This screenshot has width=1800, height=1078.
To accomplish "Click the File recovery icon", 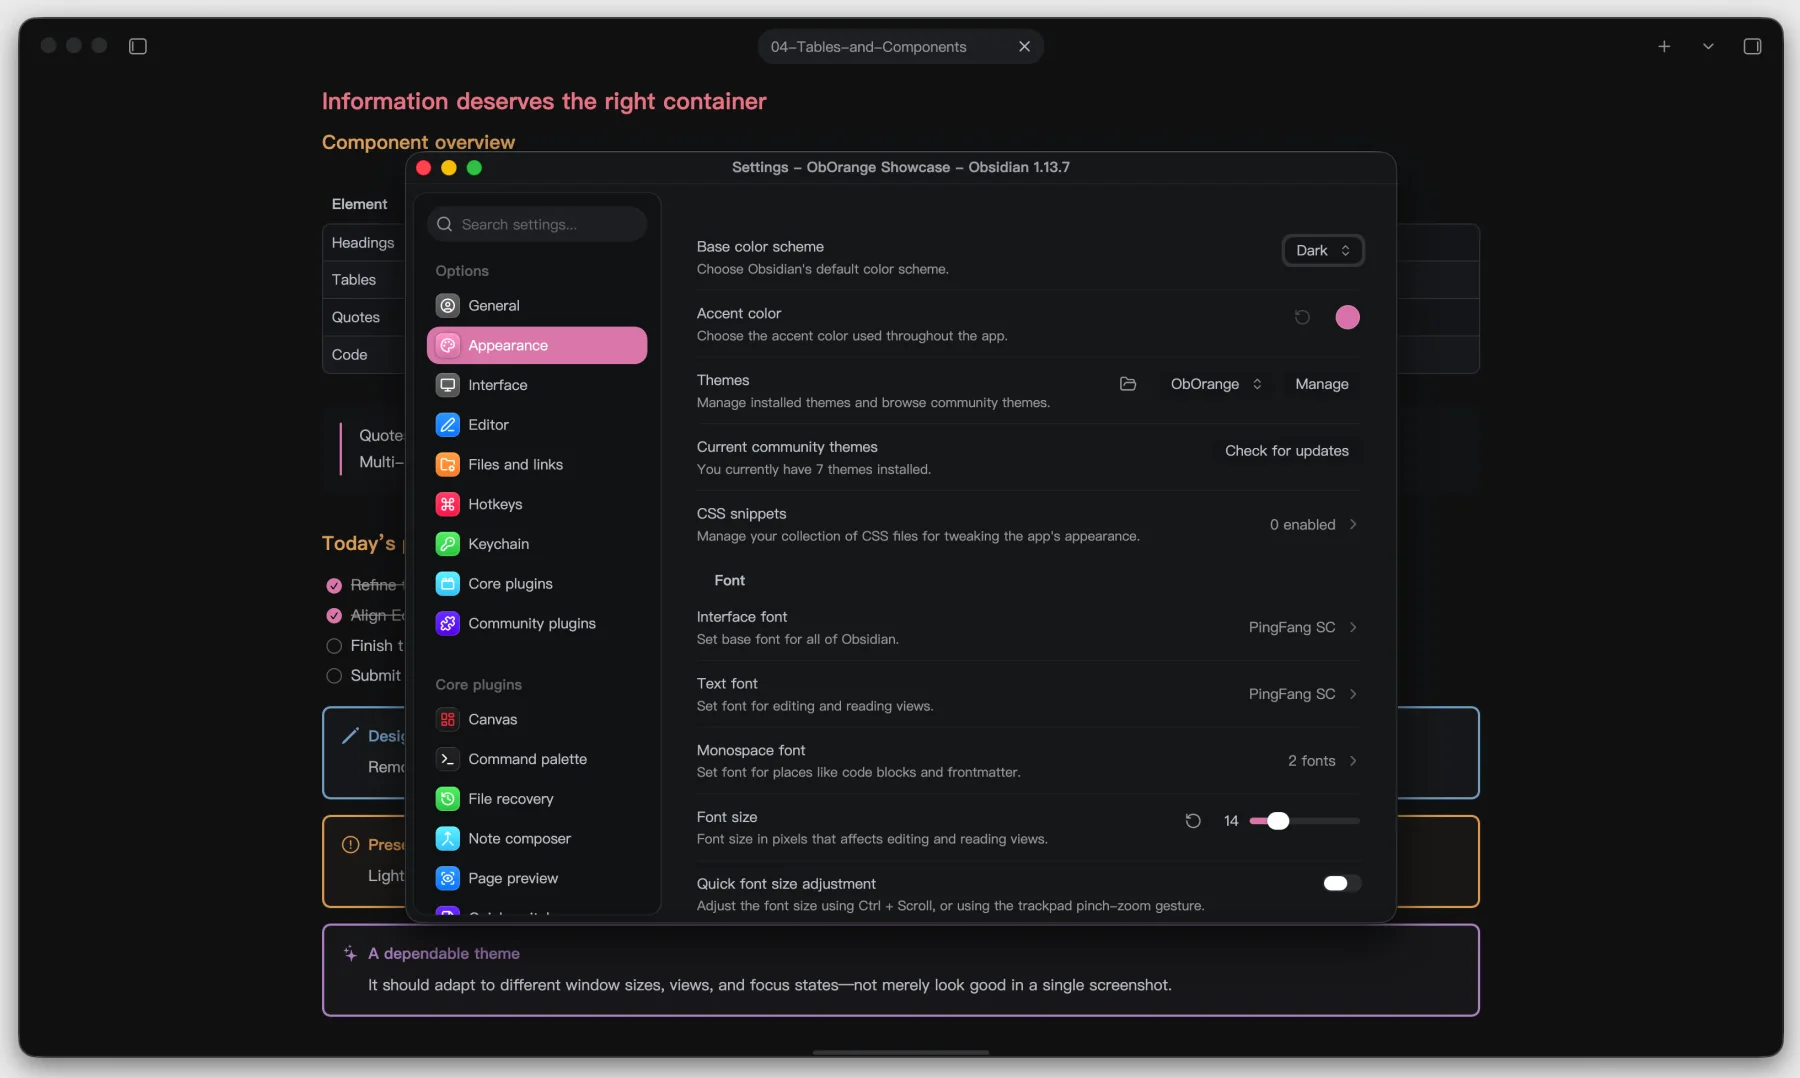I will 448,798.
